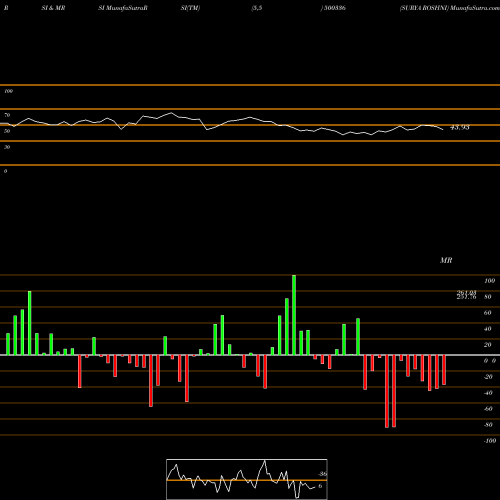This screenshot has width=500, height=500.
Task: Click the mini overview chart thumbnail
Action: [x=247, y=479]
